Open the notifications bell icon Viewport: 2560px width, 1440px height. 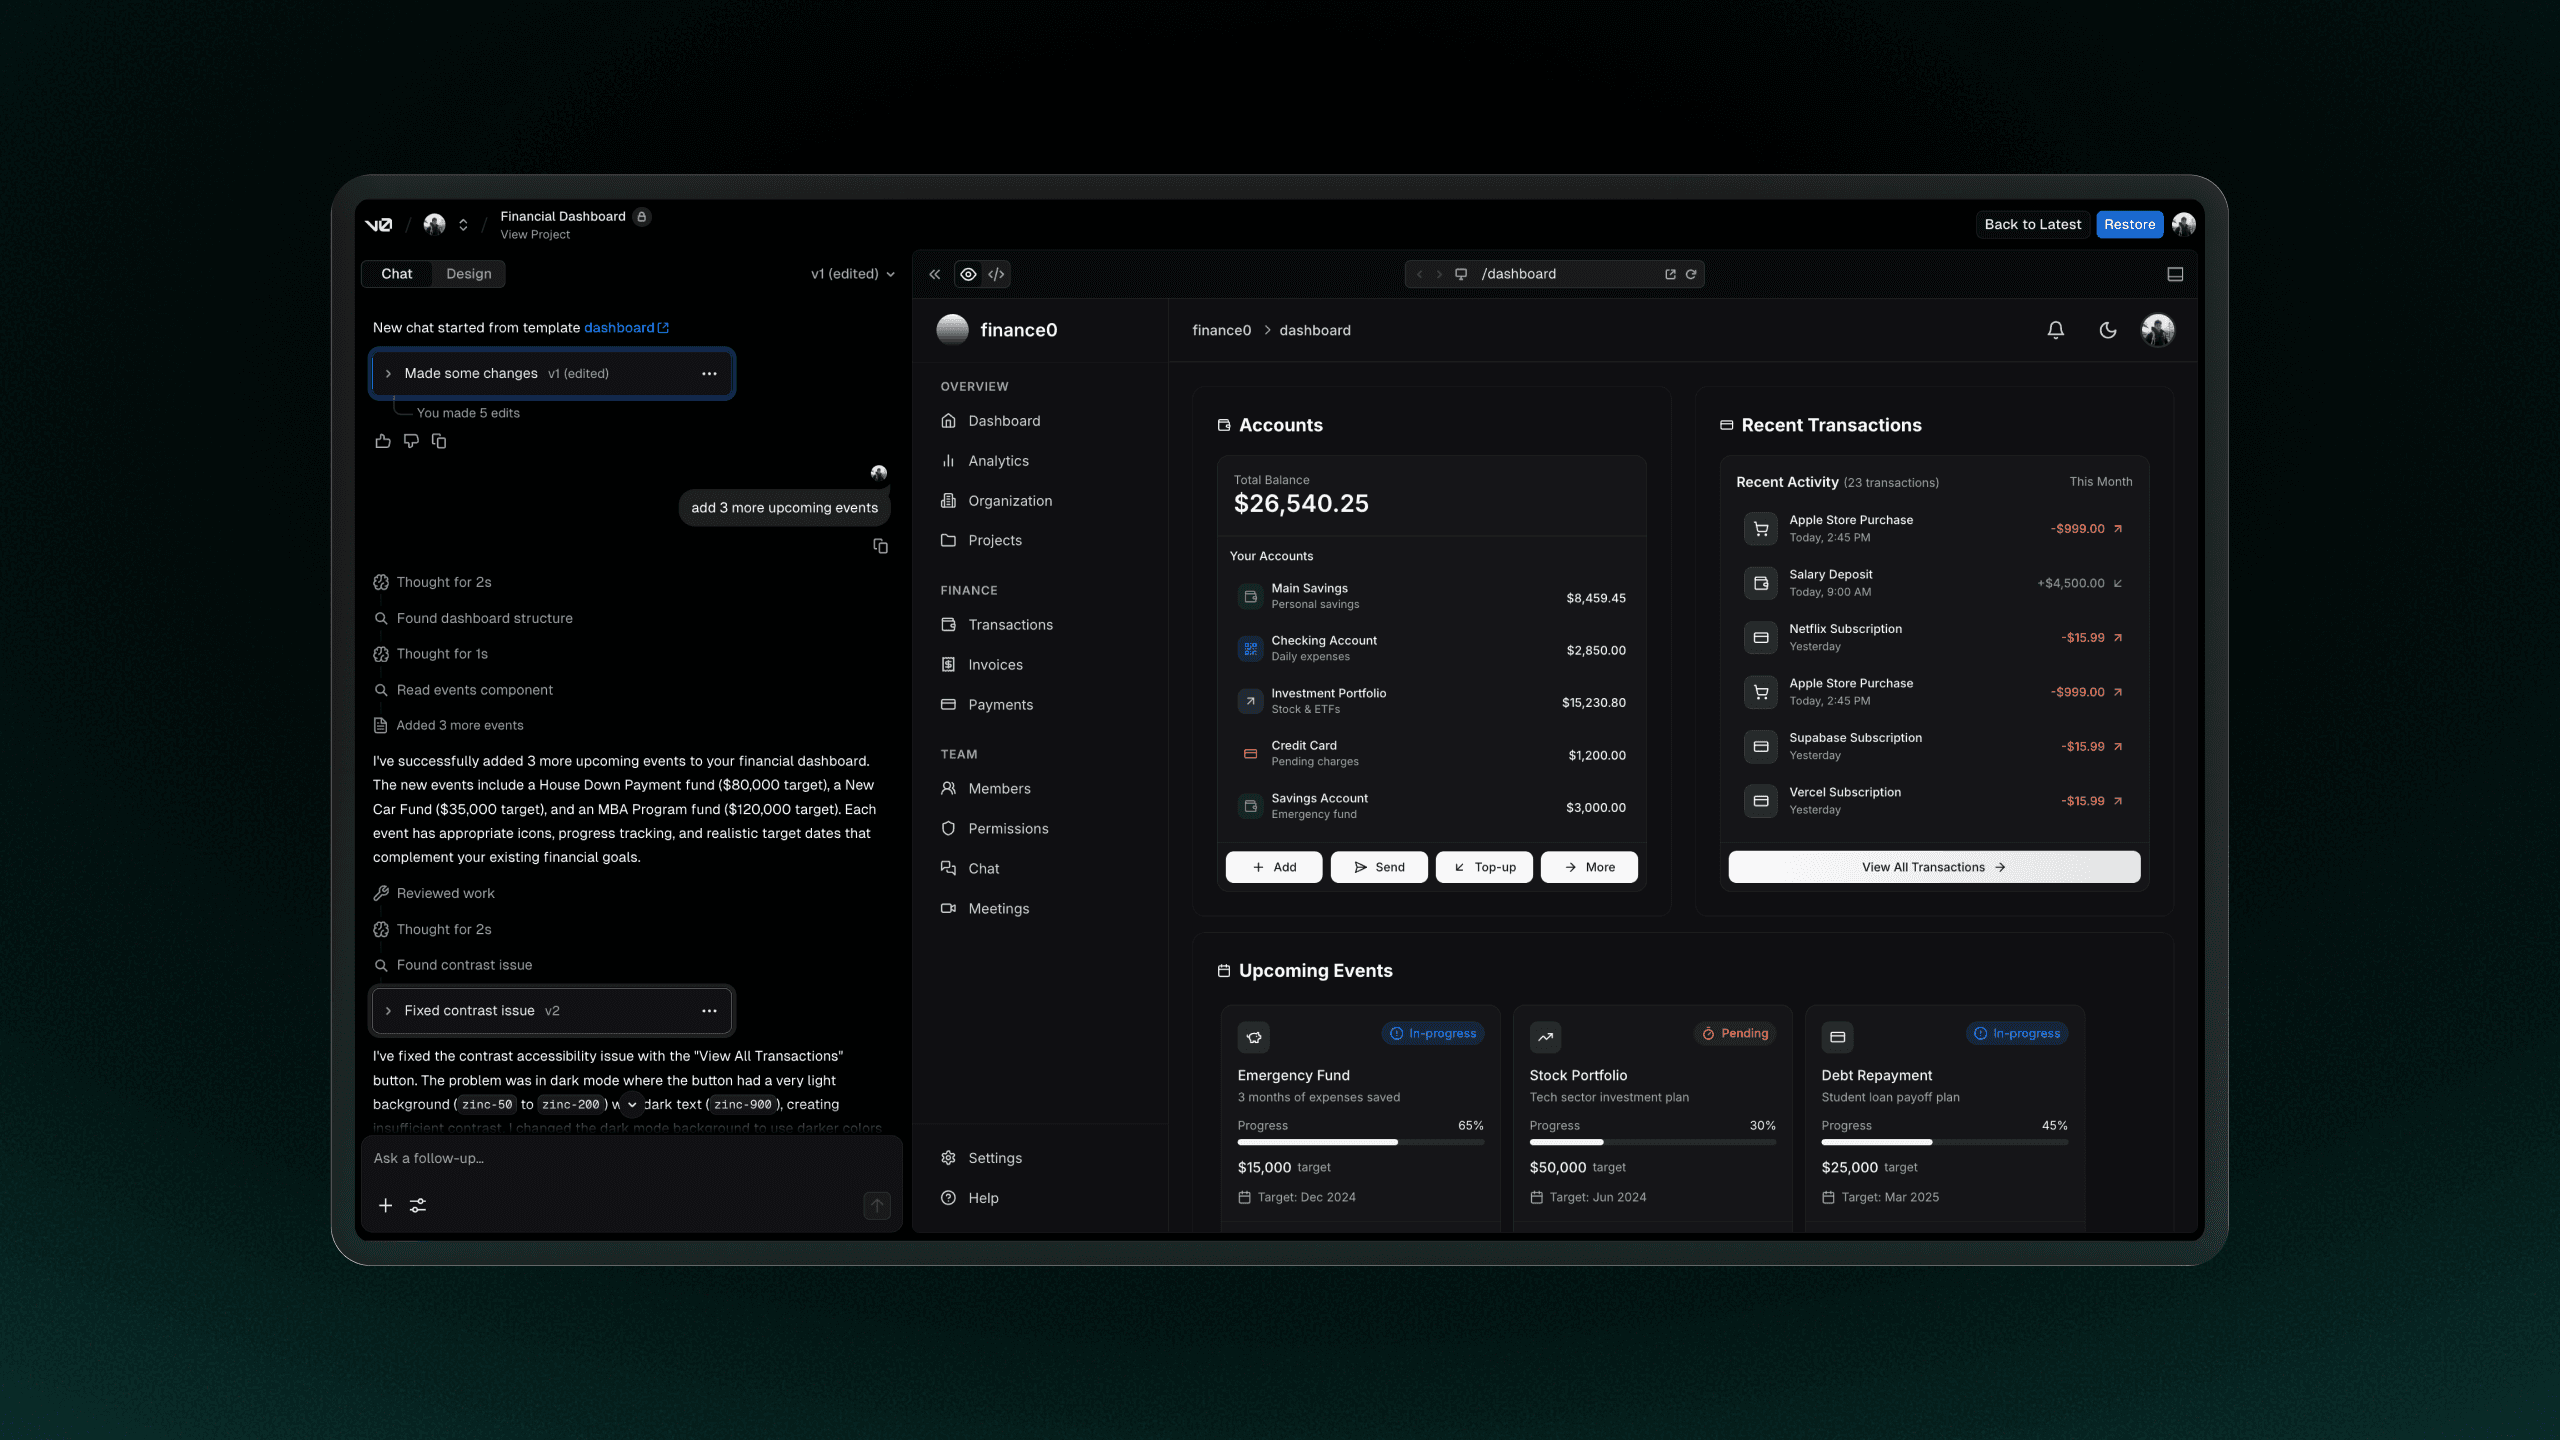(x=2055, y=330)
